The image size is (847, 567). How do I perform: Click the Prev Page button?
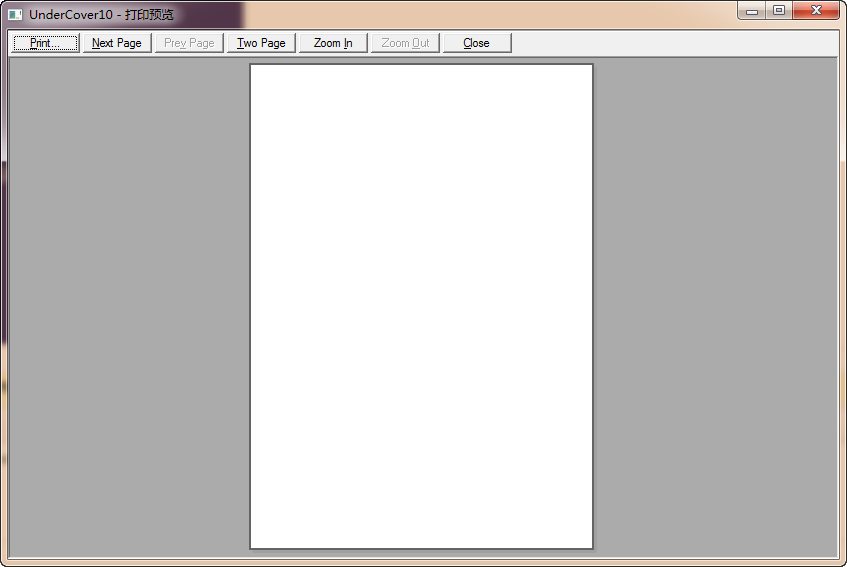tap(189, 43)
